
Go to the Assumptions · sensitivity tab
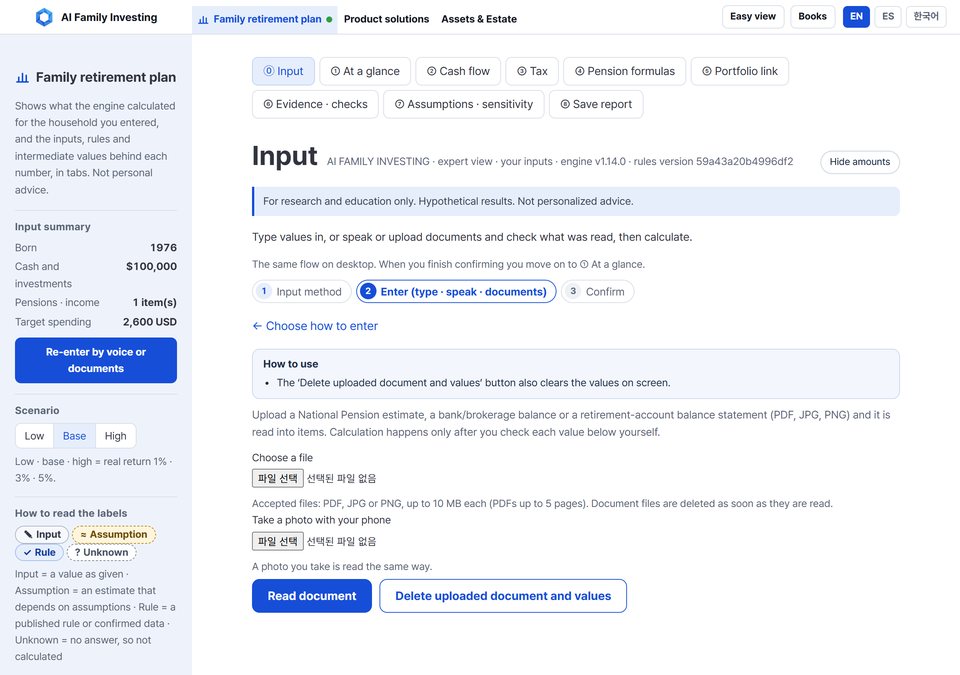(463, 104)
